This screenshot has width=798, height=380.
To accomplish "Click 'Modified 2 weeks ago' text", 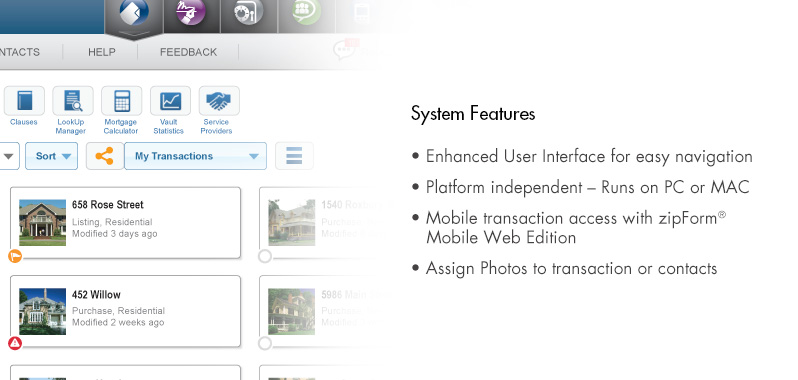I will pos(118,323).
